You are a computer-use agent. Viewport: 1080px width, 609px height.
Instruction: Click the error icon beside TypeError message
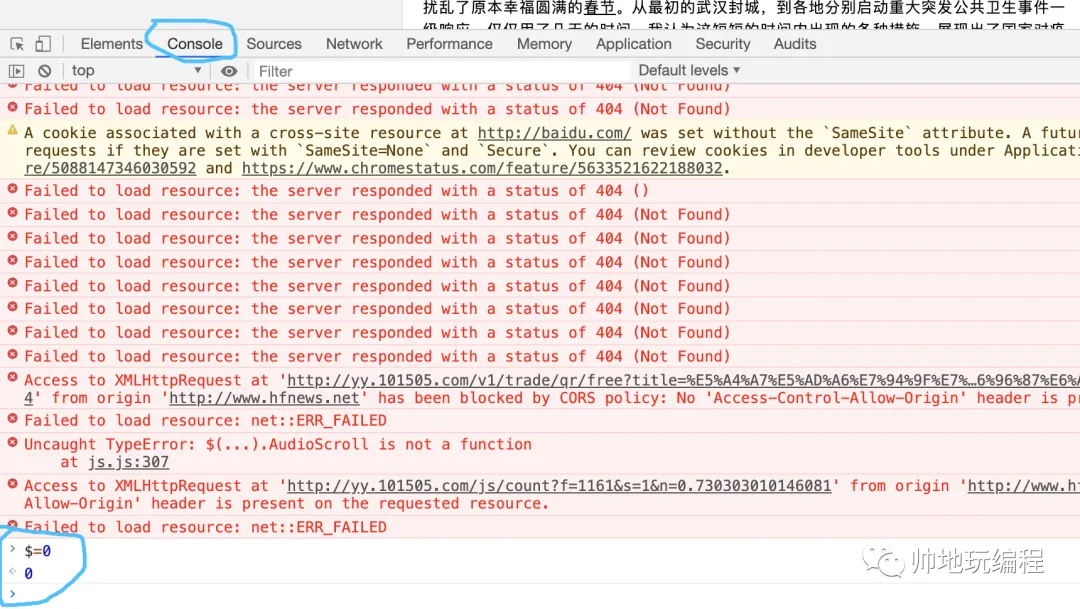[12, 442]
